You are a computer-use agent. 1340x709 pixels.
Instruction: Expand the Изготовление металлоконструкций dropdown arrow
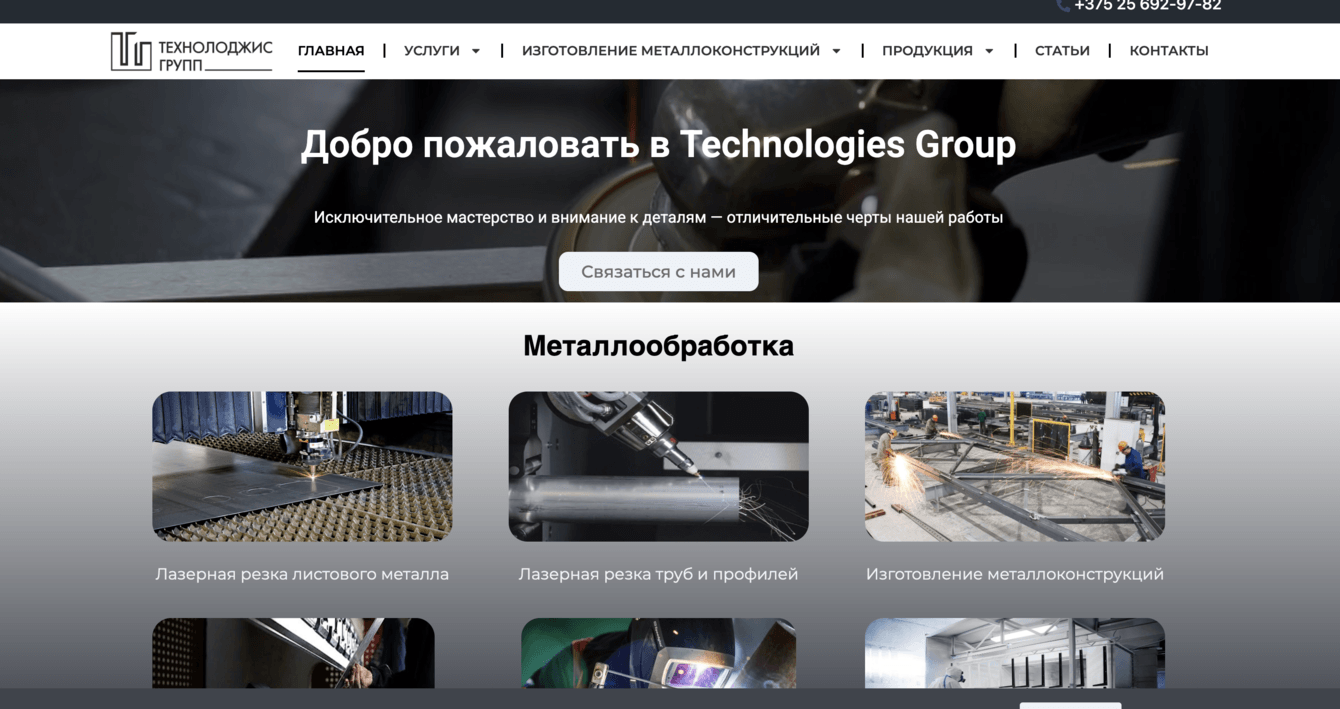click(836, 51)
